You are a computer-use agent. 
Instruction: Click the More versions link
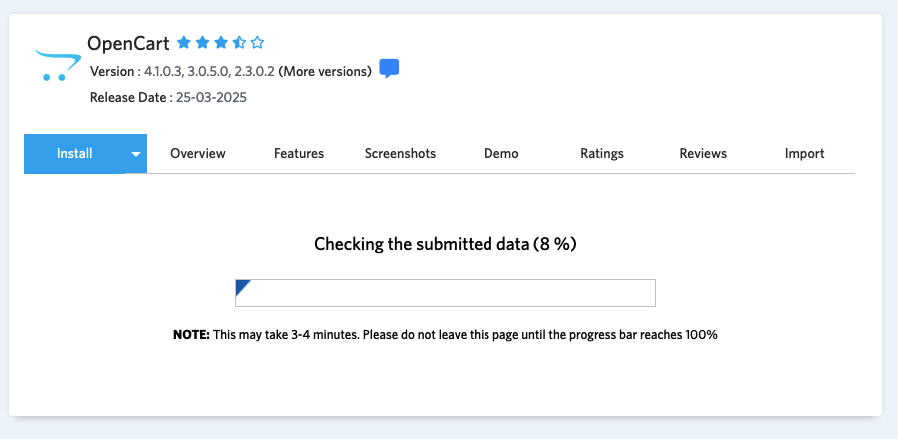coord(325,72)
